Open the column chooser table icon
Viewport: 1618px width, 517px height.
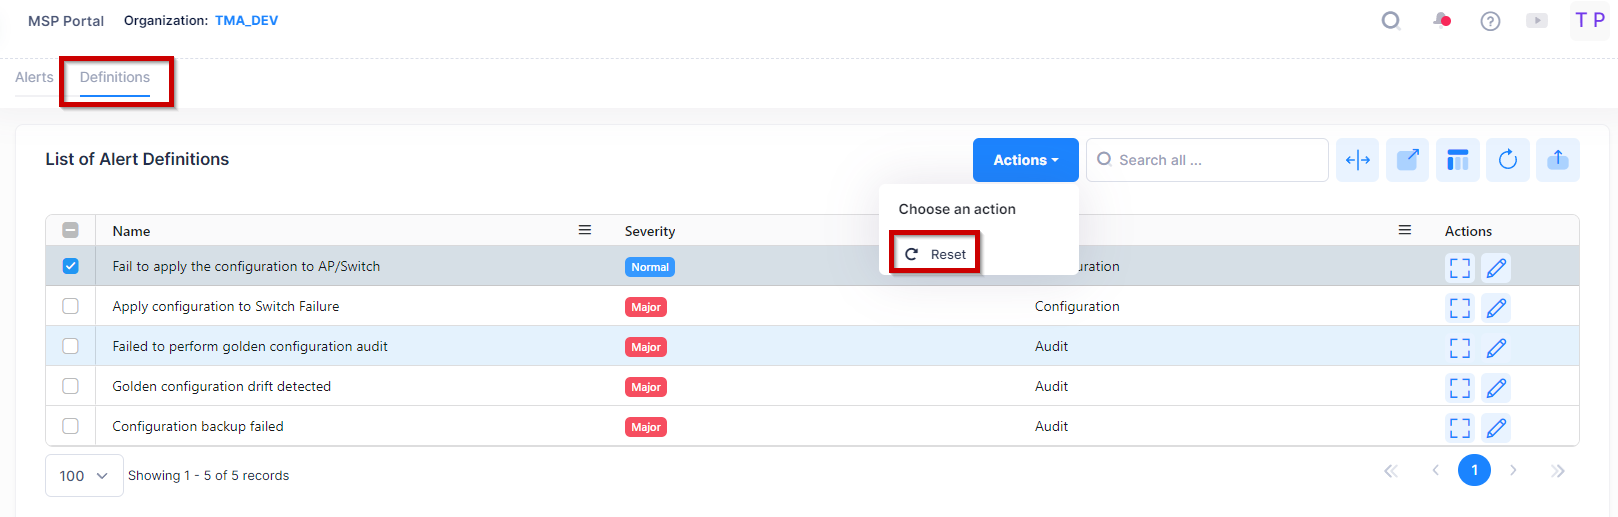pos(1458,160)
